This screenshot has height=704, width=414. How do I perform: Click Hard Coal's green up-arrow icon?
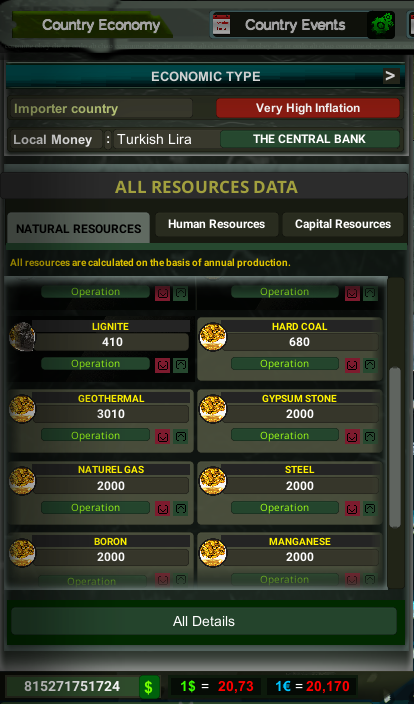pyautogui.click(x=370, y=365)
